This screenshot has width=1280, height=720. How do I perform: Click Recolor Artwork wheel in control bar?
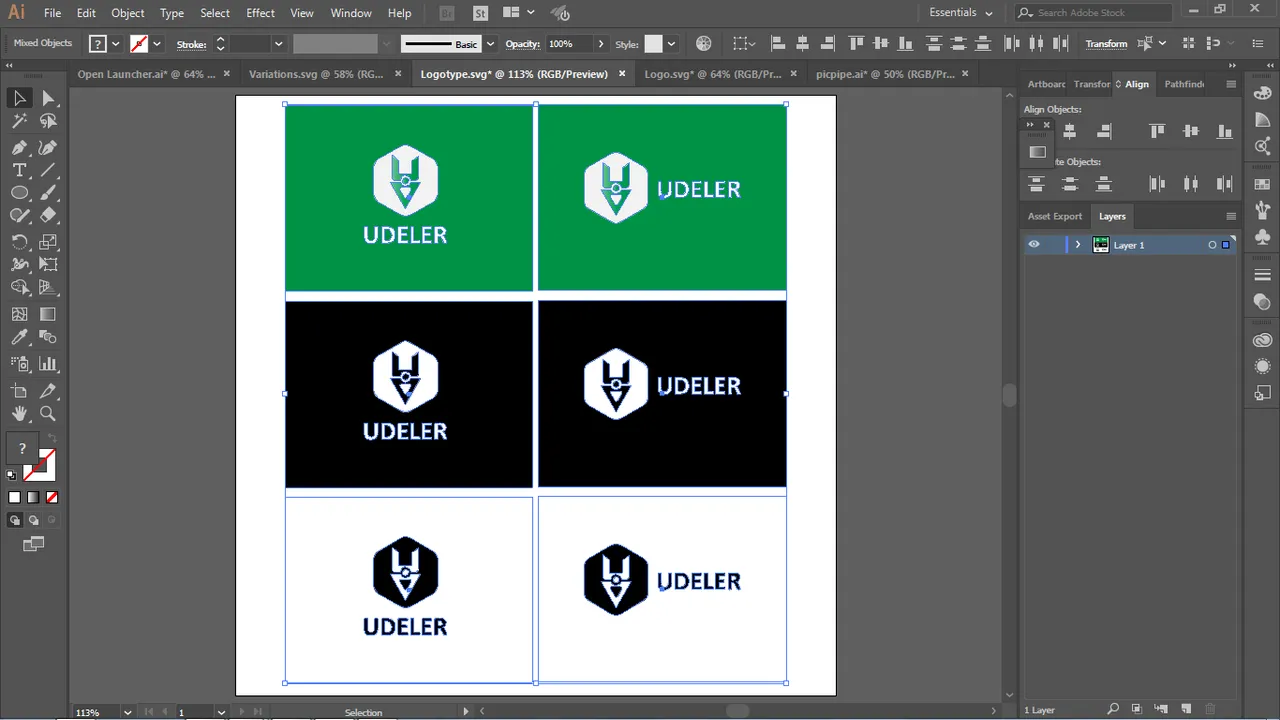[704, 44]
